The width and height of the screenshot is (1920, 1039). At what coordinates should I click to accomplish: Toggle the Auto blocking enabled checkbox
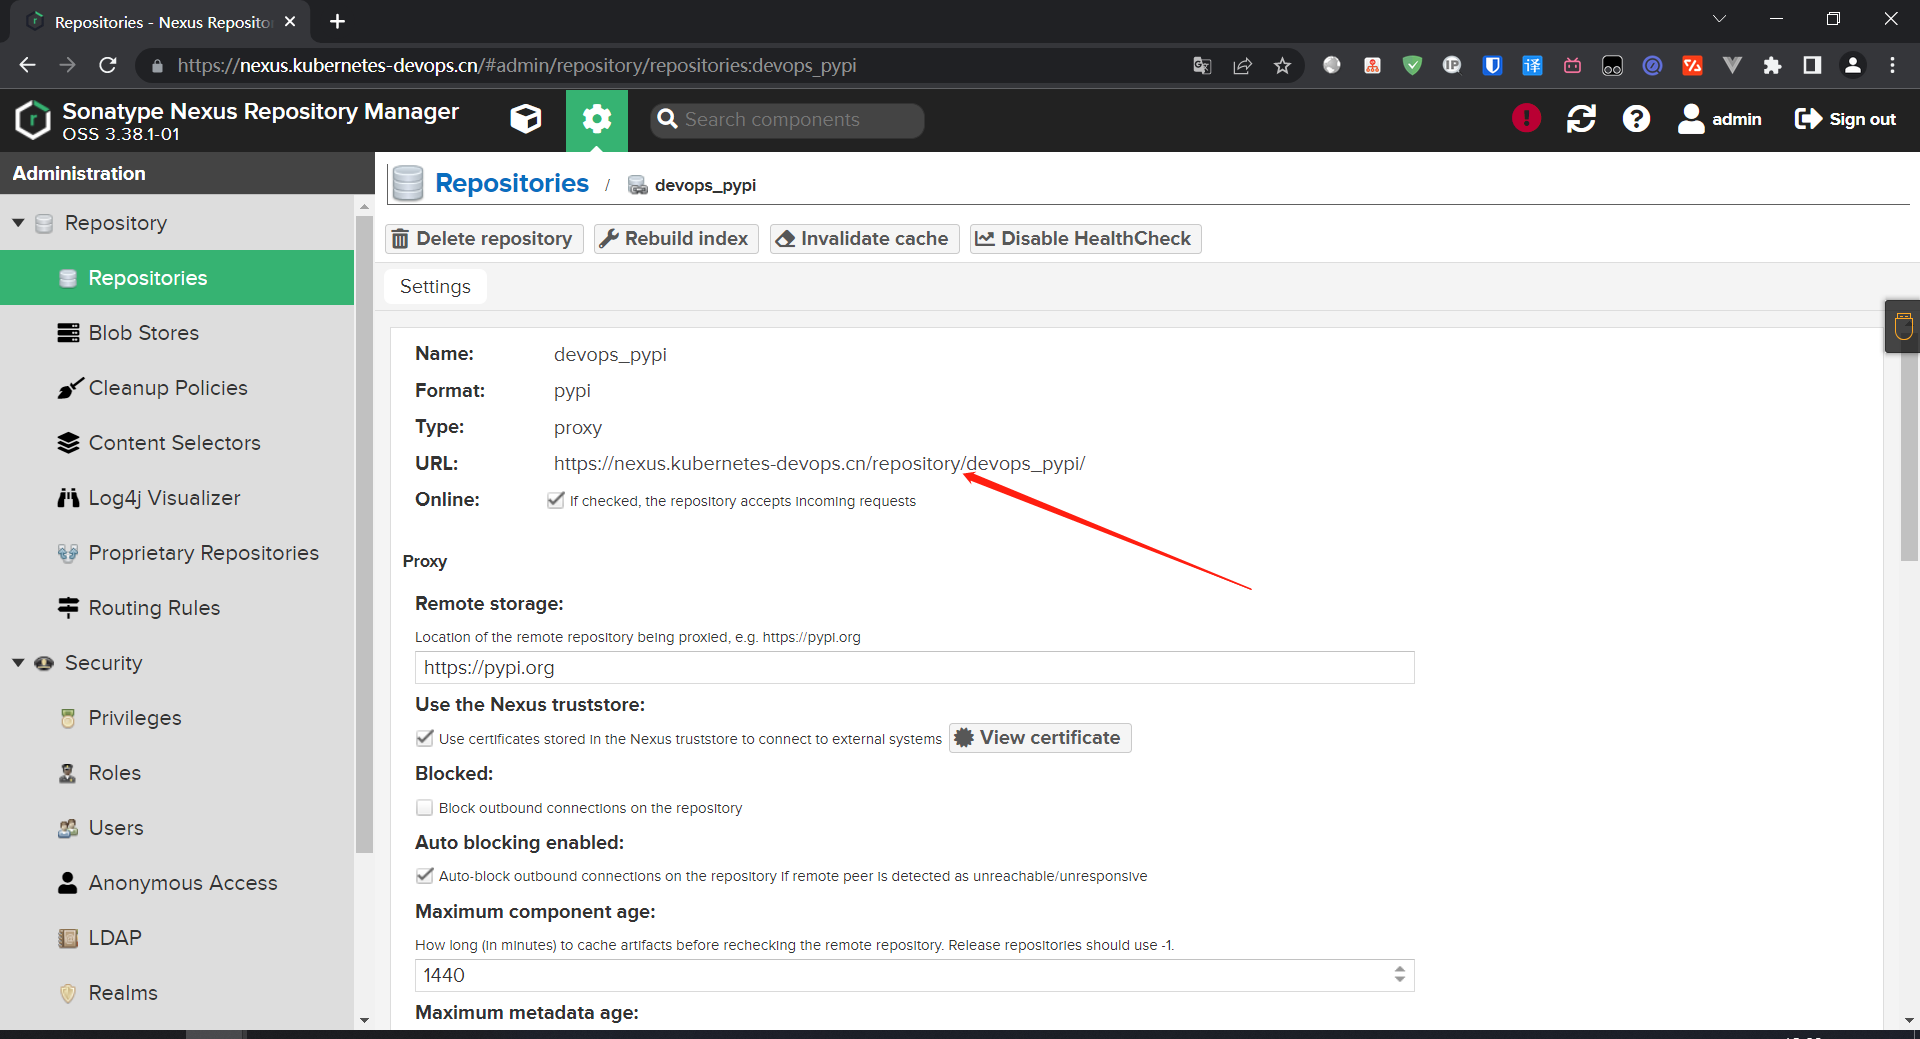coord(425,876)
